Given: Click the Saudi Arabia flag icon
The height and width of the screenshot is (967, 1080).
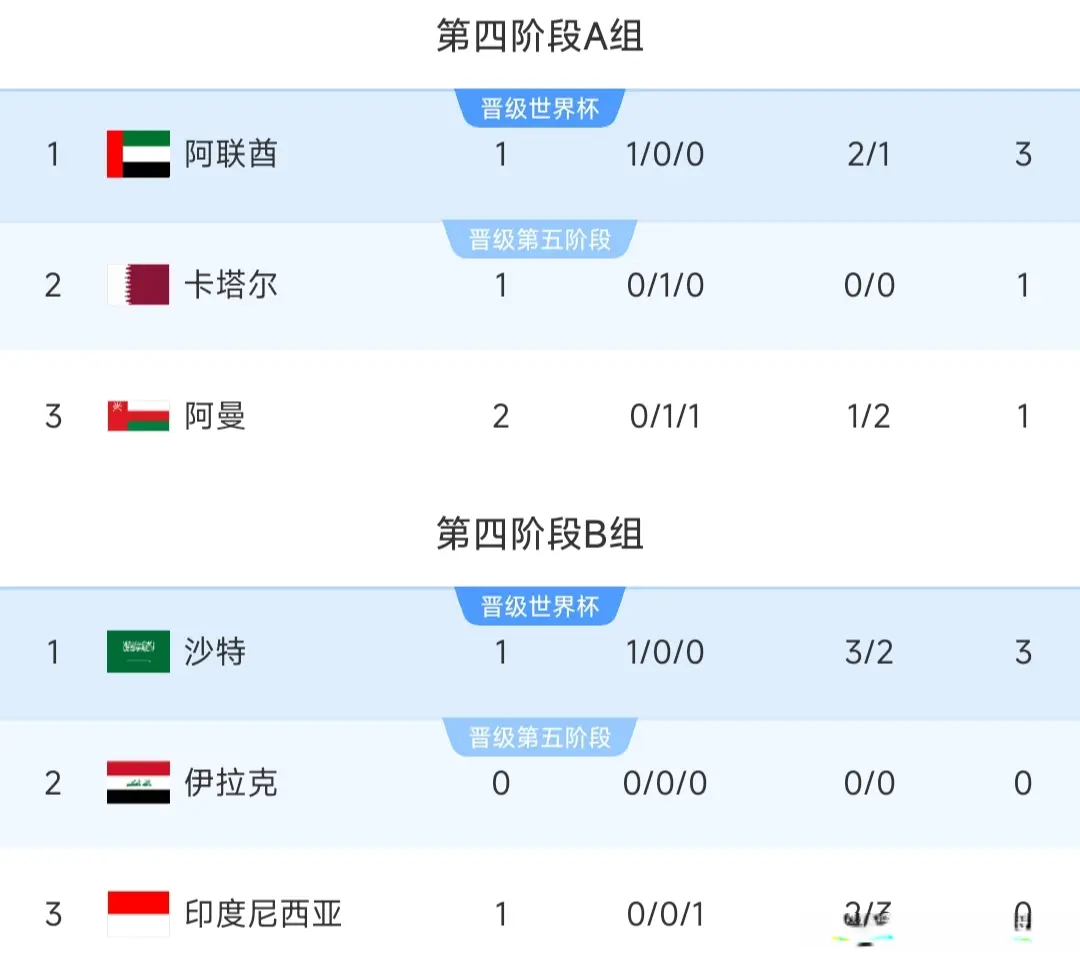Looking at the screenshot, I should (x=138, y=652).
